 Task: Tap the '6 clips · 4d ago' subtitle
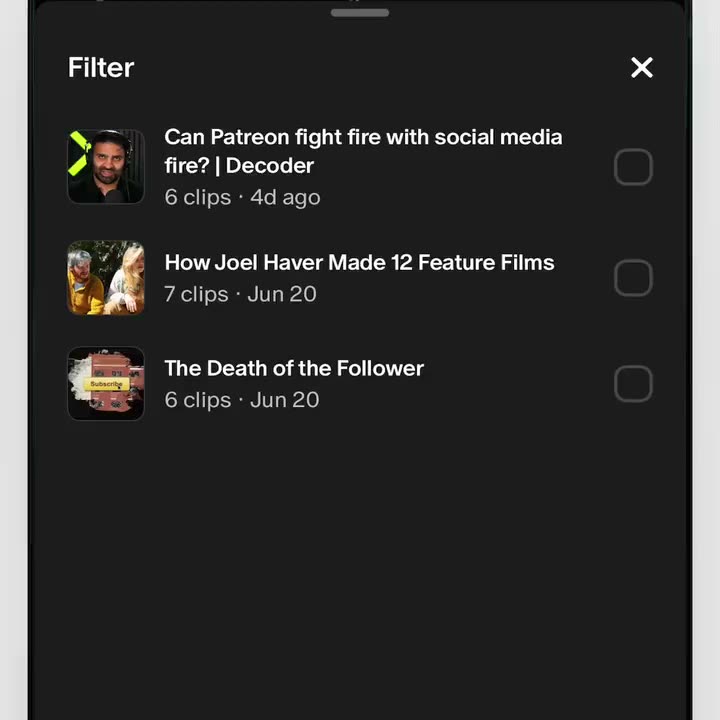point(242,197)
